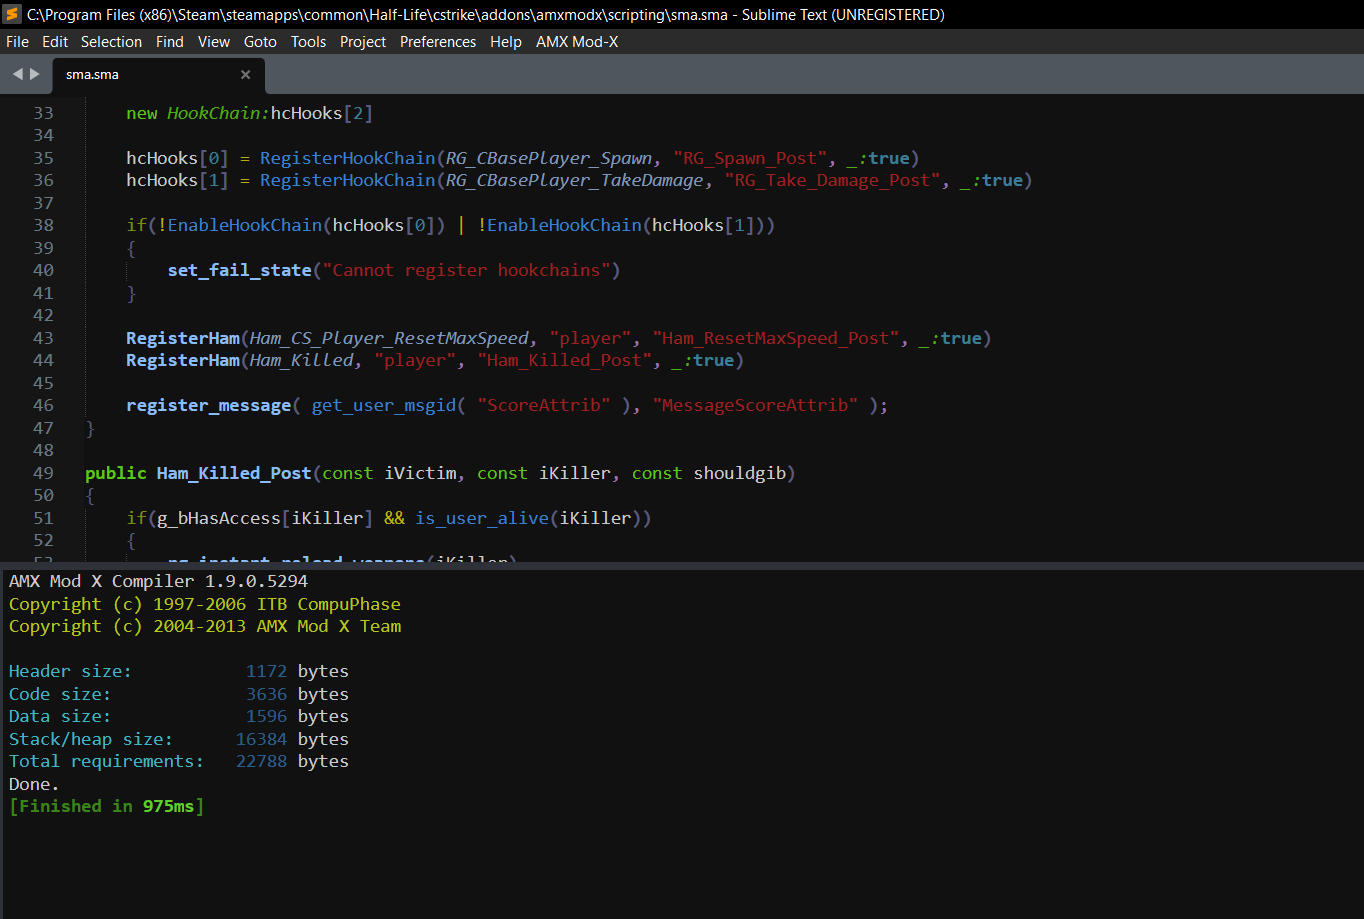Click "Data size:" value 1596
Viewport: 1364px width, 919px height.
coord(266,716)
